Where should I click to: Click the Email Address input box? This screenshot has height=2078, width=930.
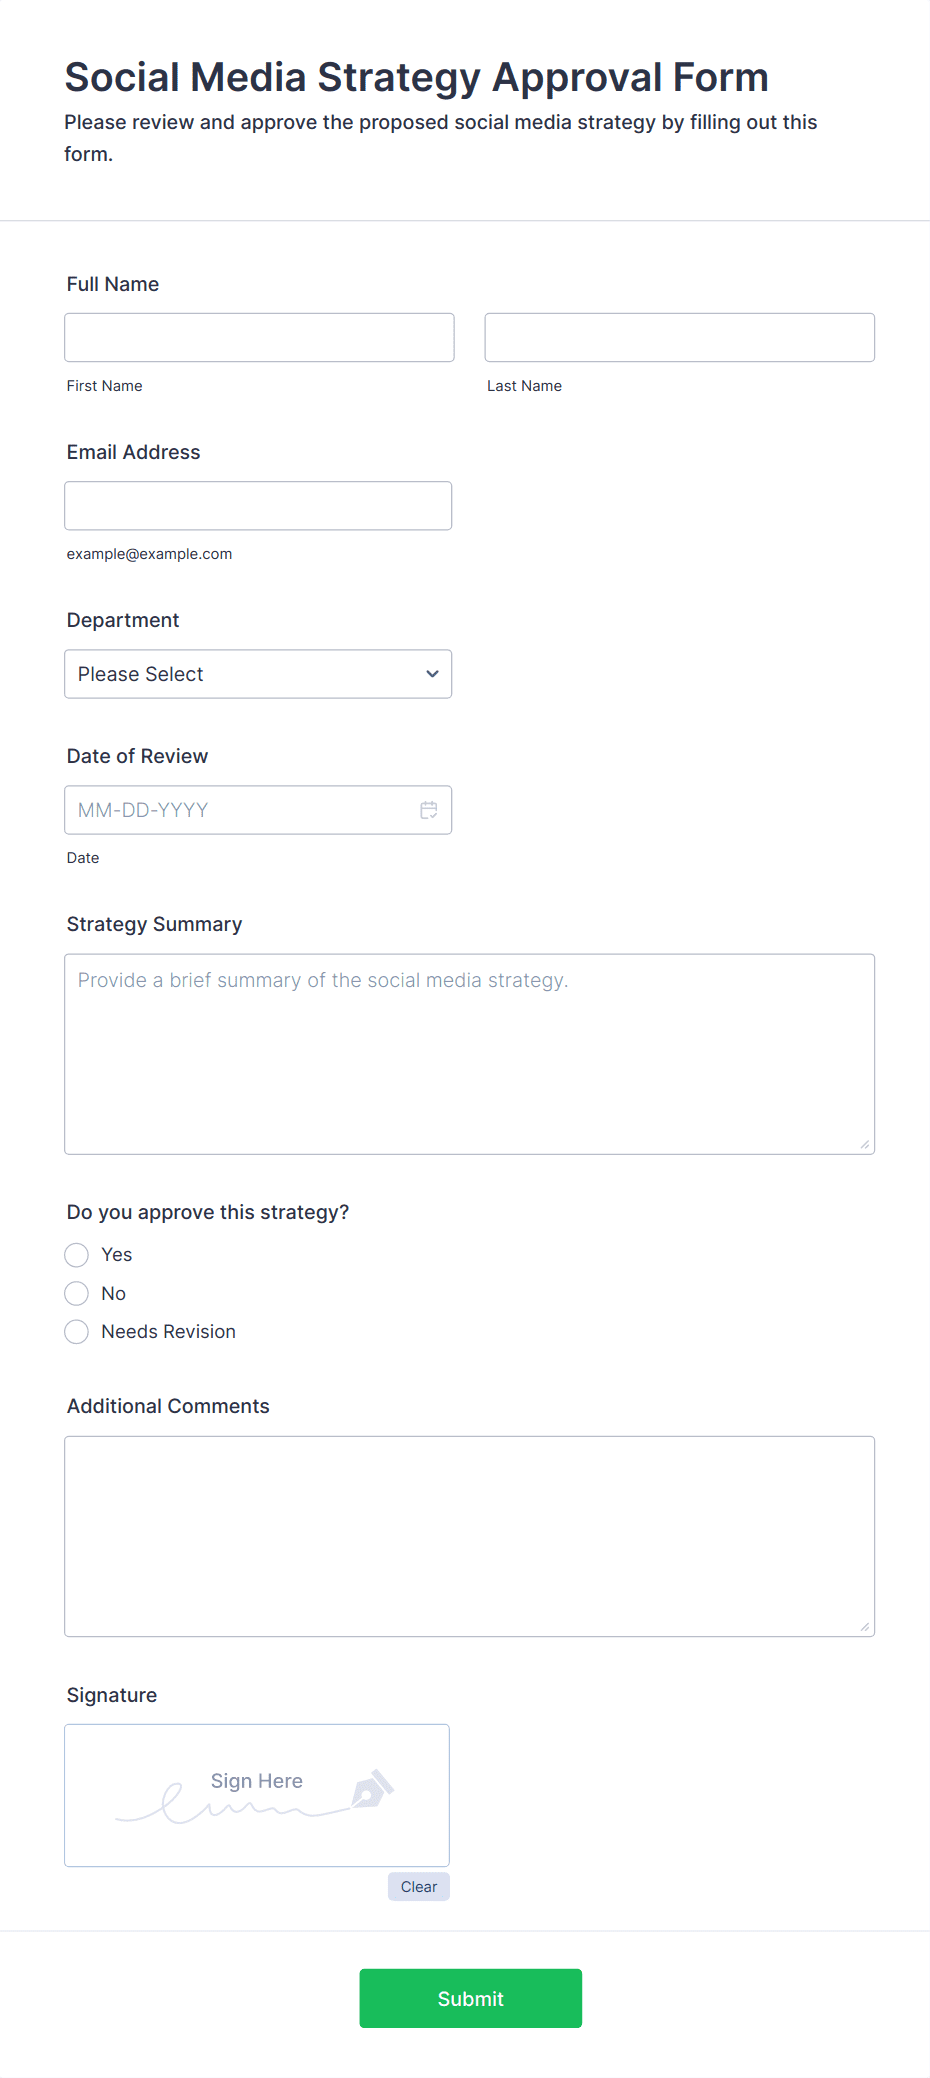click(x=258, y=506)
